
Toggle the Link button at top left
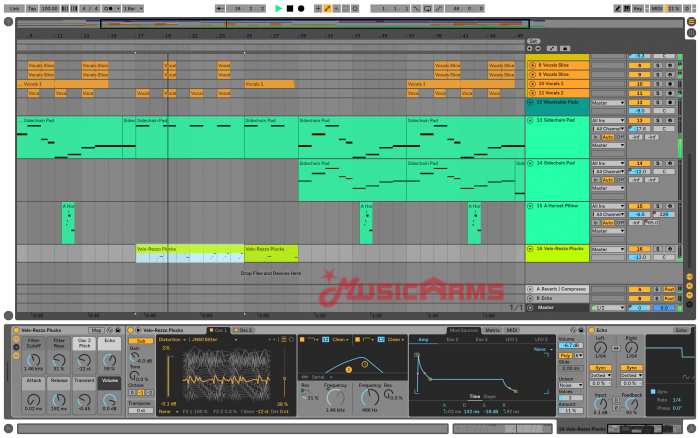pos(14,8)
